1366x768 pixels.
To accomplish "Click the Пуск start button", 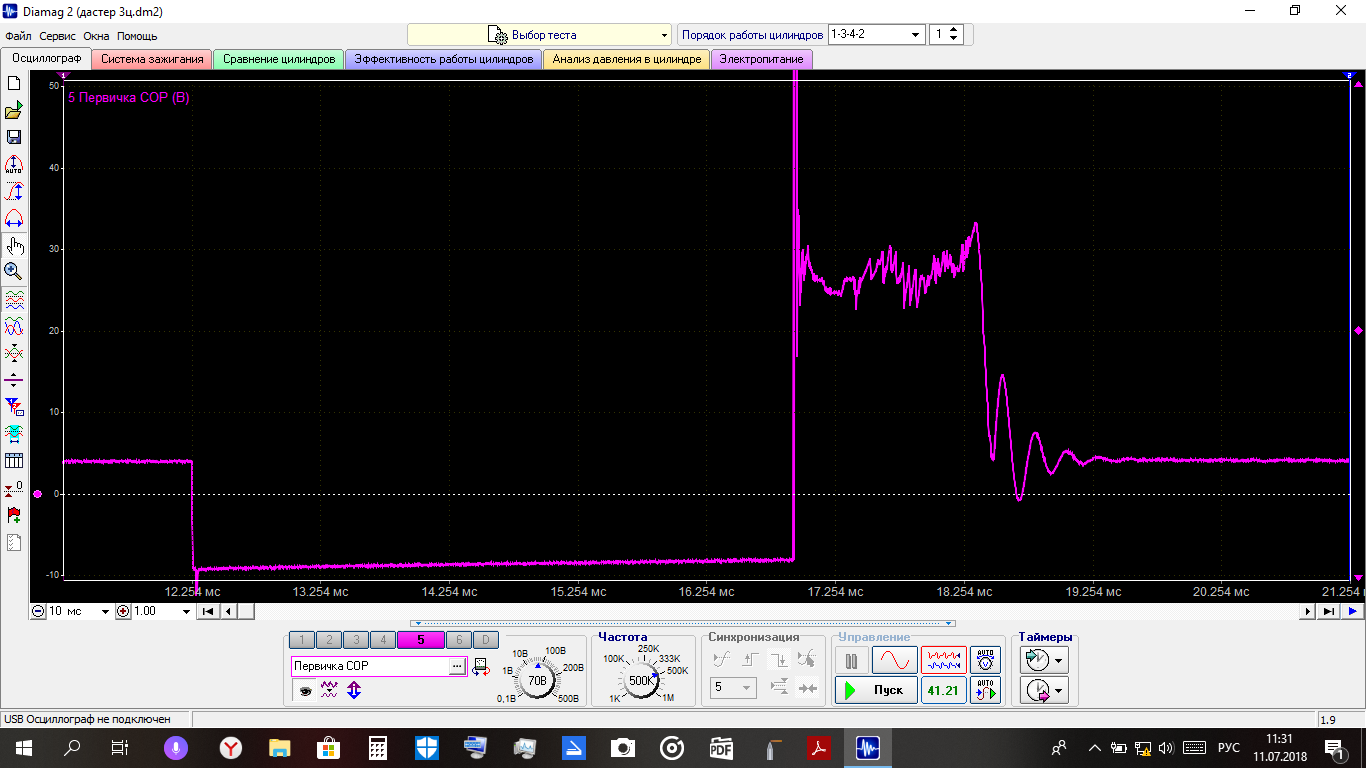I will 876,690.
